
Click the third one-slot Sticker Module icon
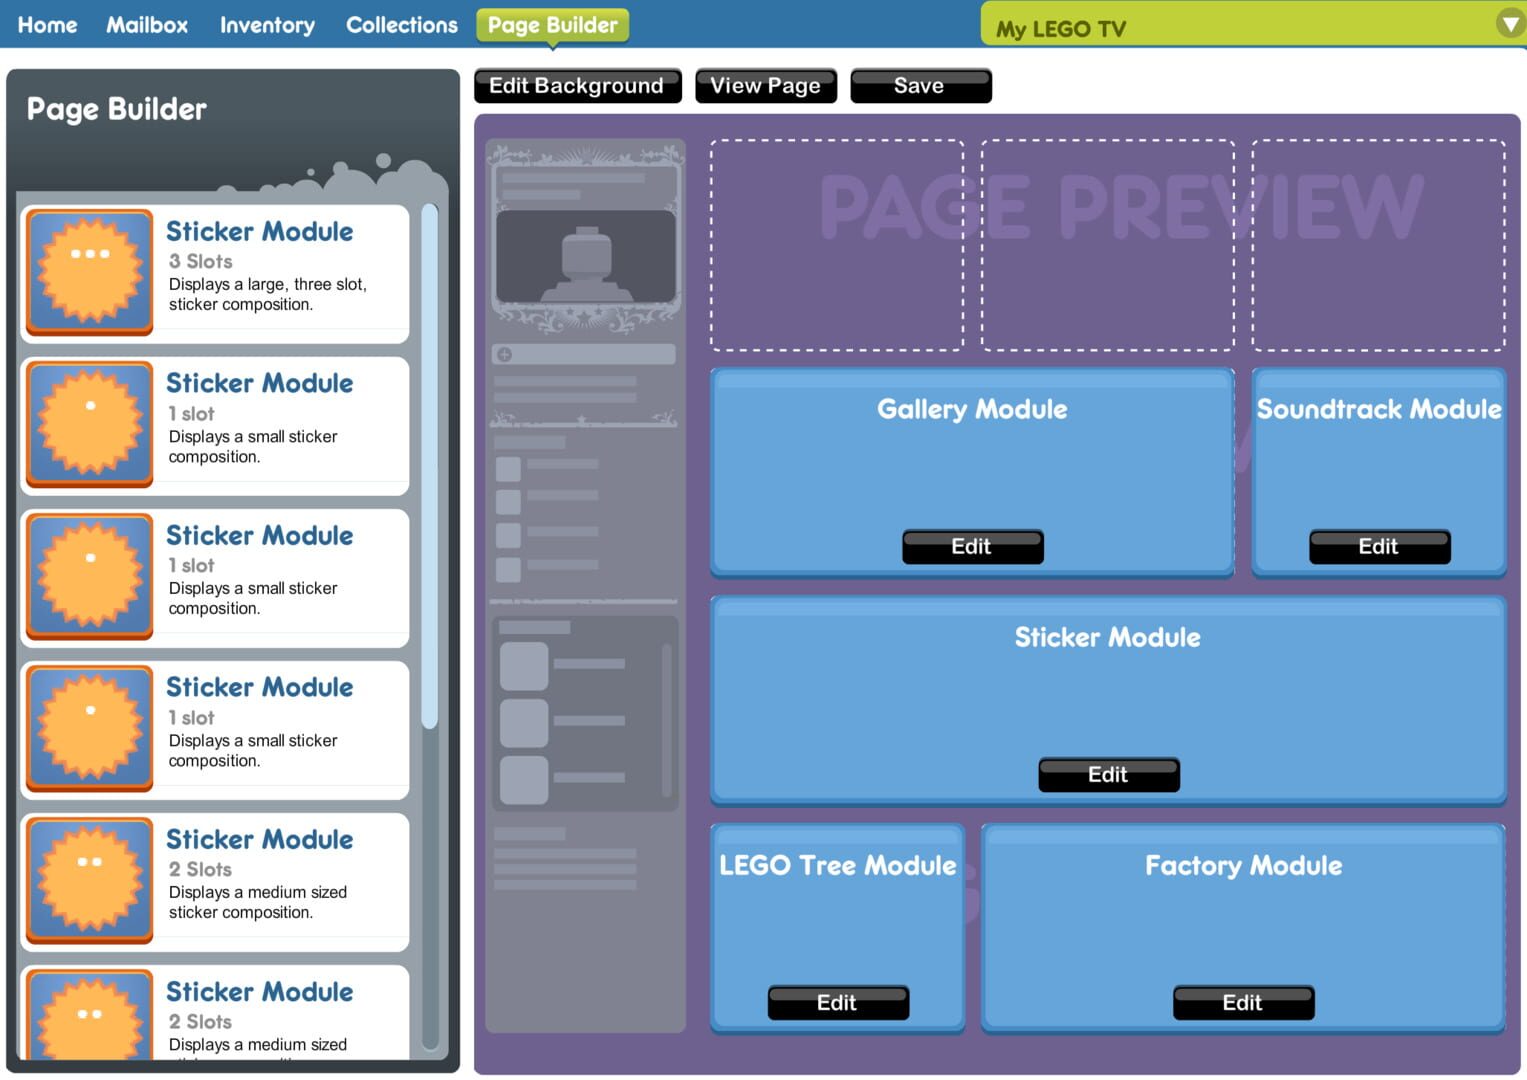point(89,727)
